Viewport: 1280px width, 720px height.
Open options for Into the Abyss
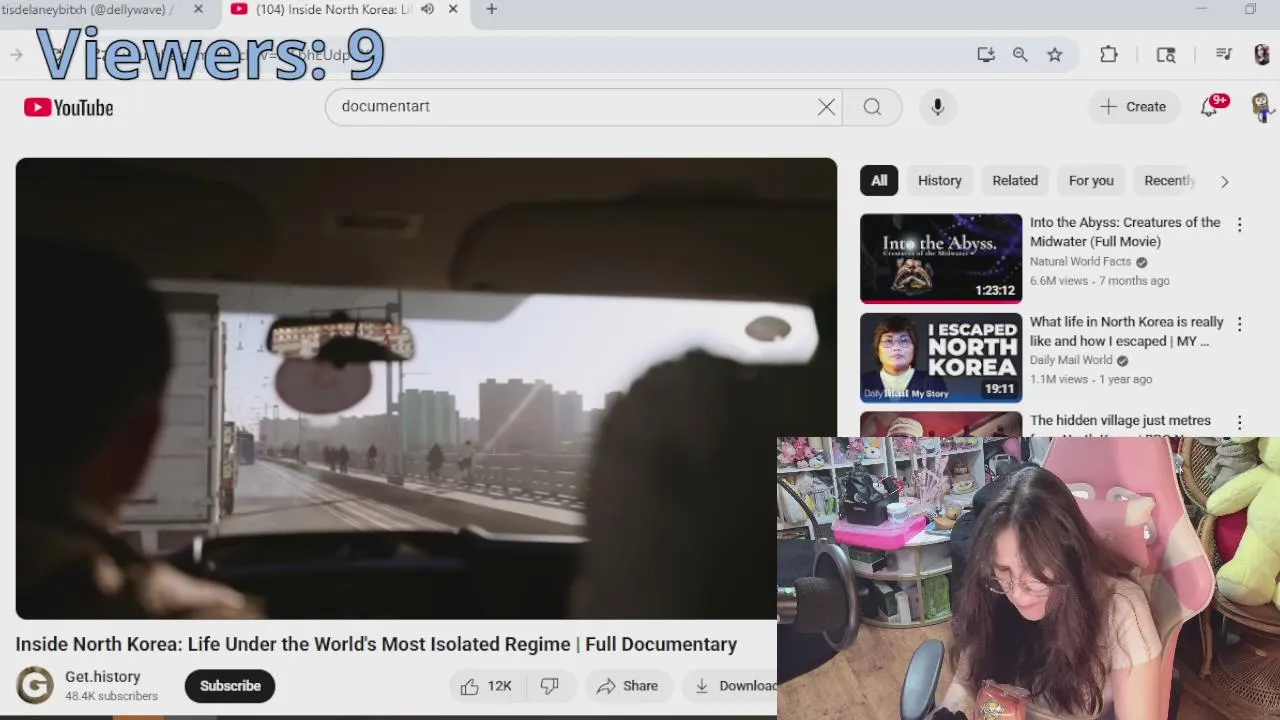coord(1239,225)
